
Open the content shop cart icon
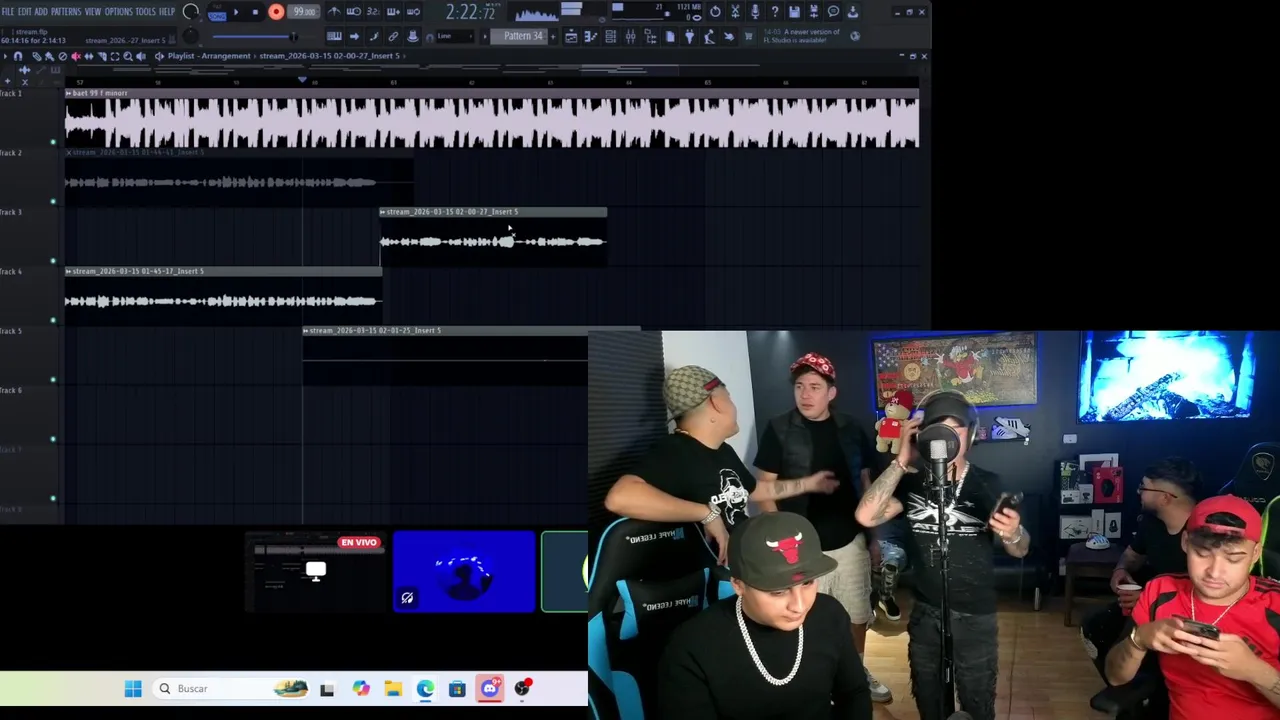coord(748,36)
